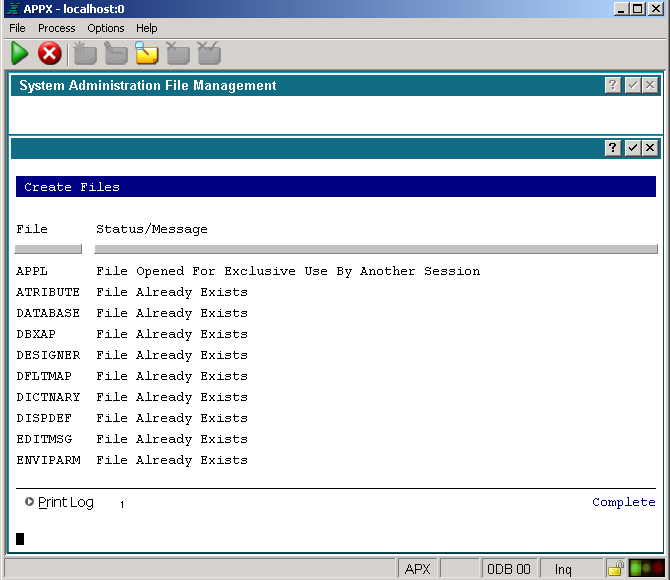Image resolution: width=670 pixels, height=580 pixels.
Task: Open the Help menu
Action: point(147,28)
